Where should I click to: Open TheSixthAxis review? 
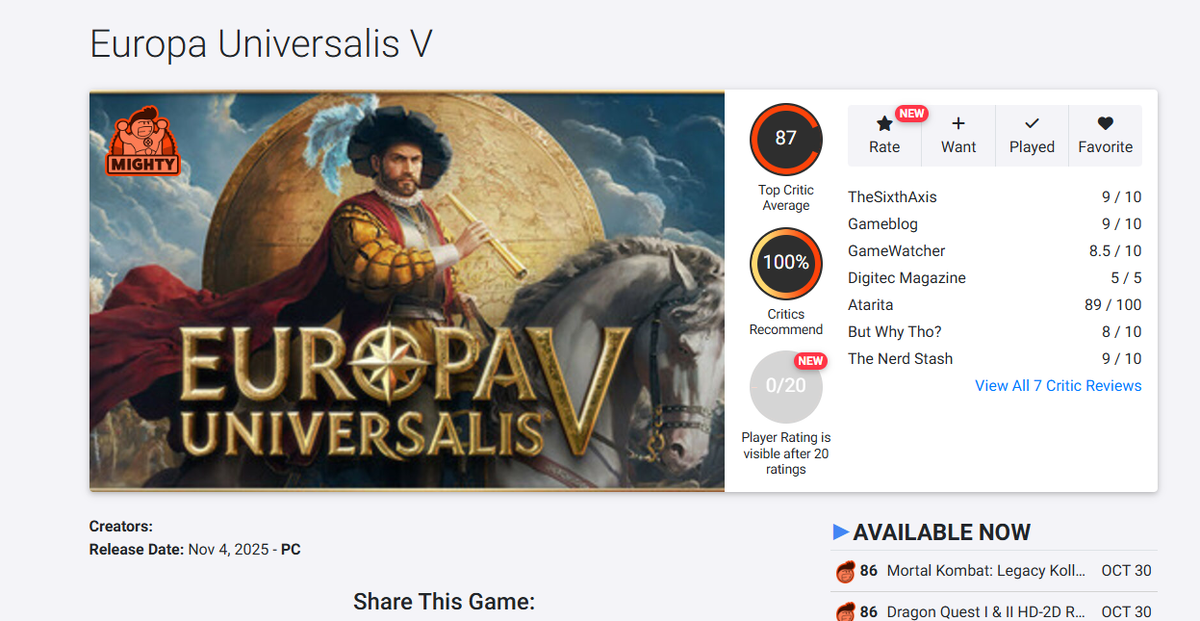coord(995,197)
